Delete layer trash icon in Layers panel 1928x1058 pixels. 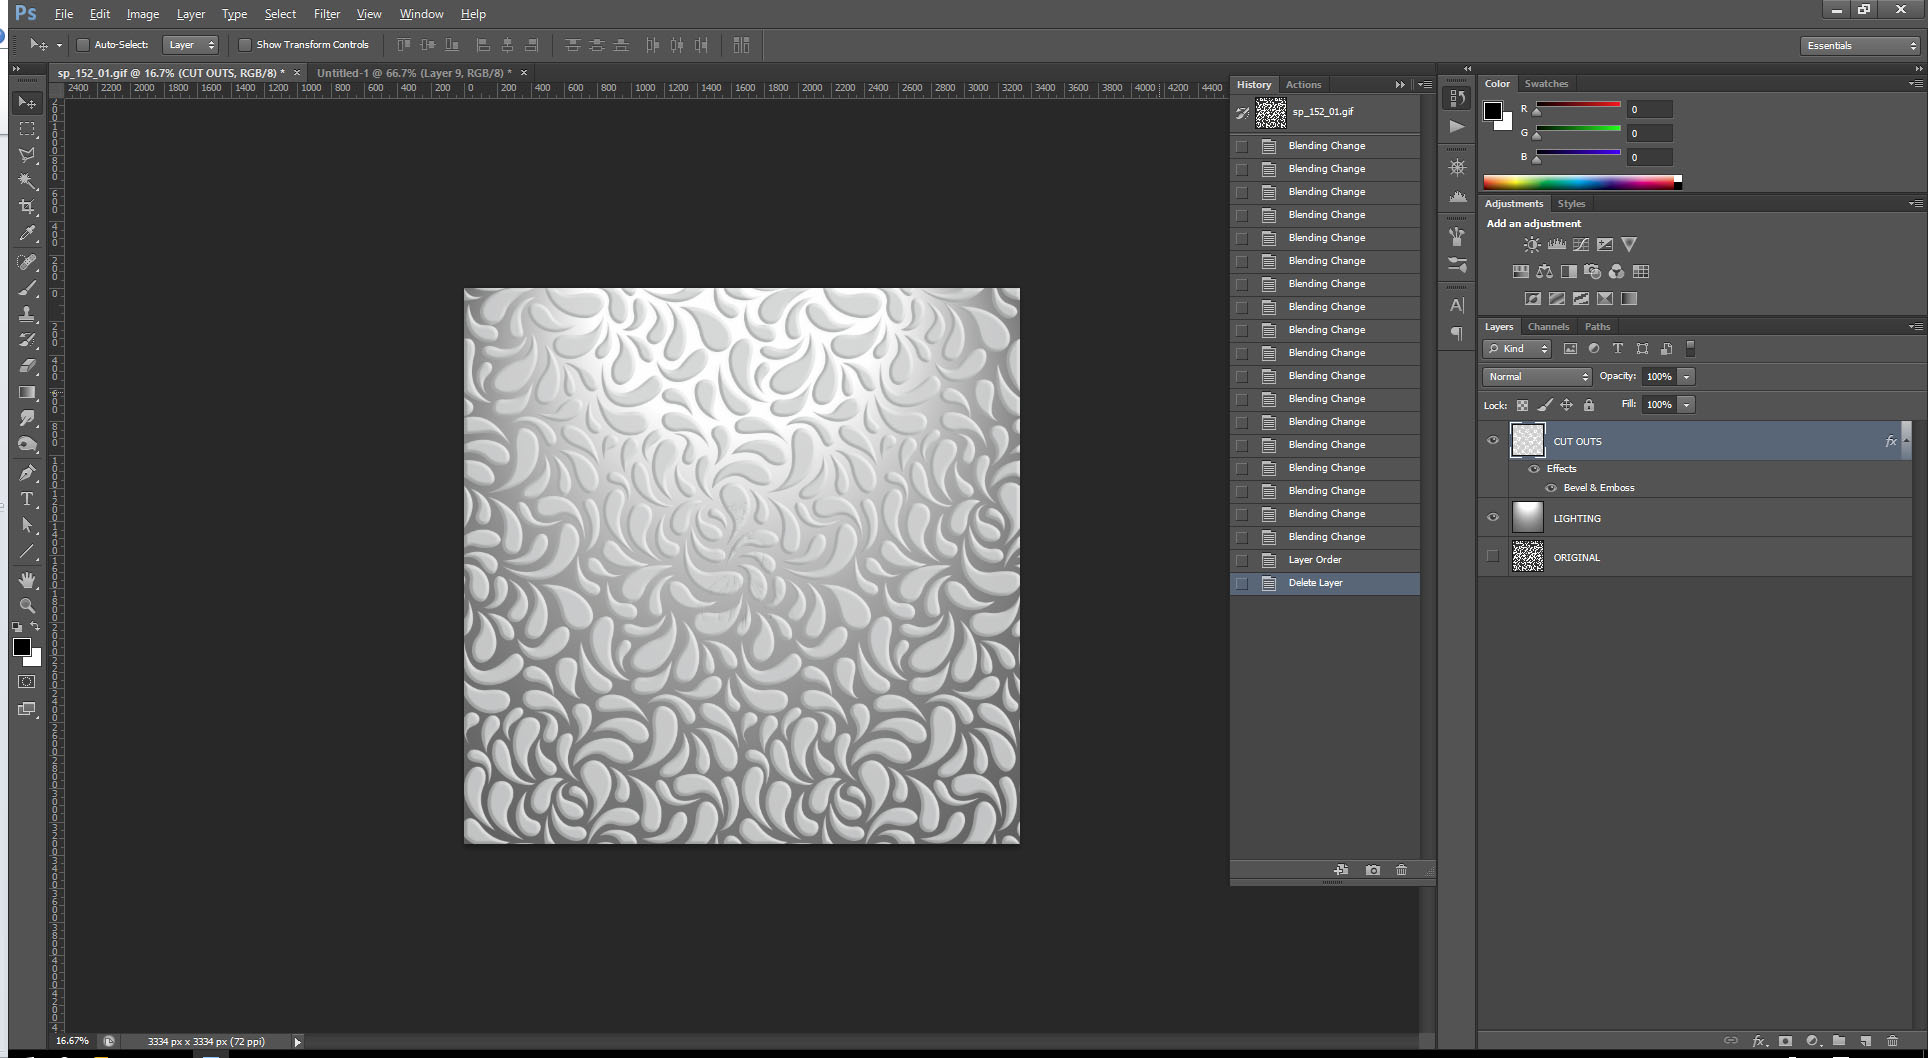pyautogui.click(x=1892, y=1041)
